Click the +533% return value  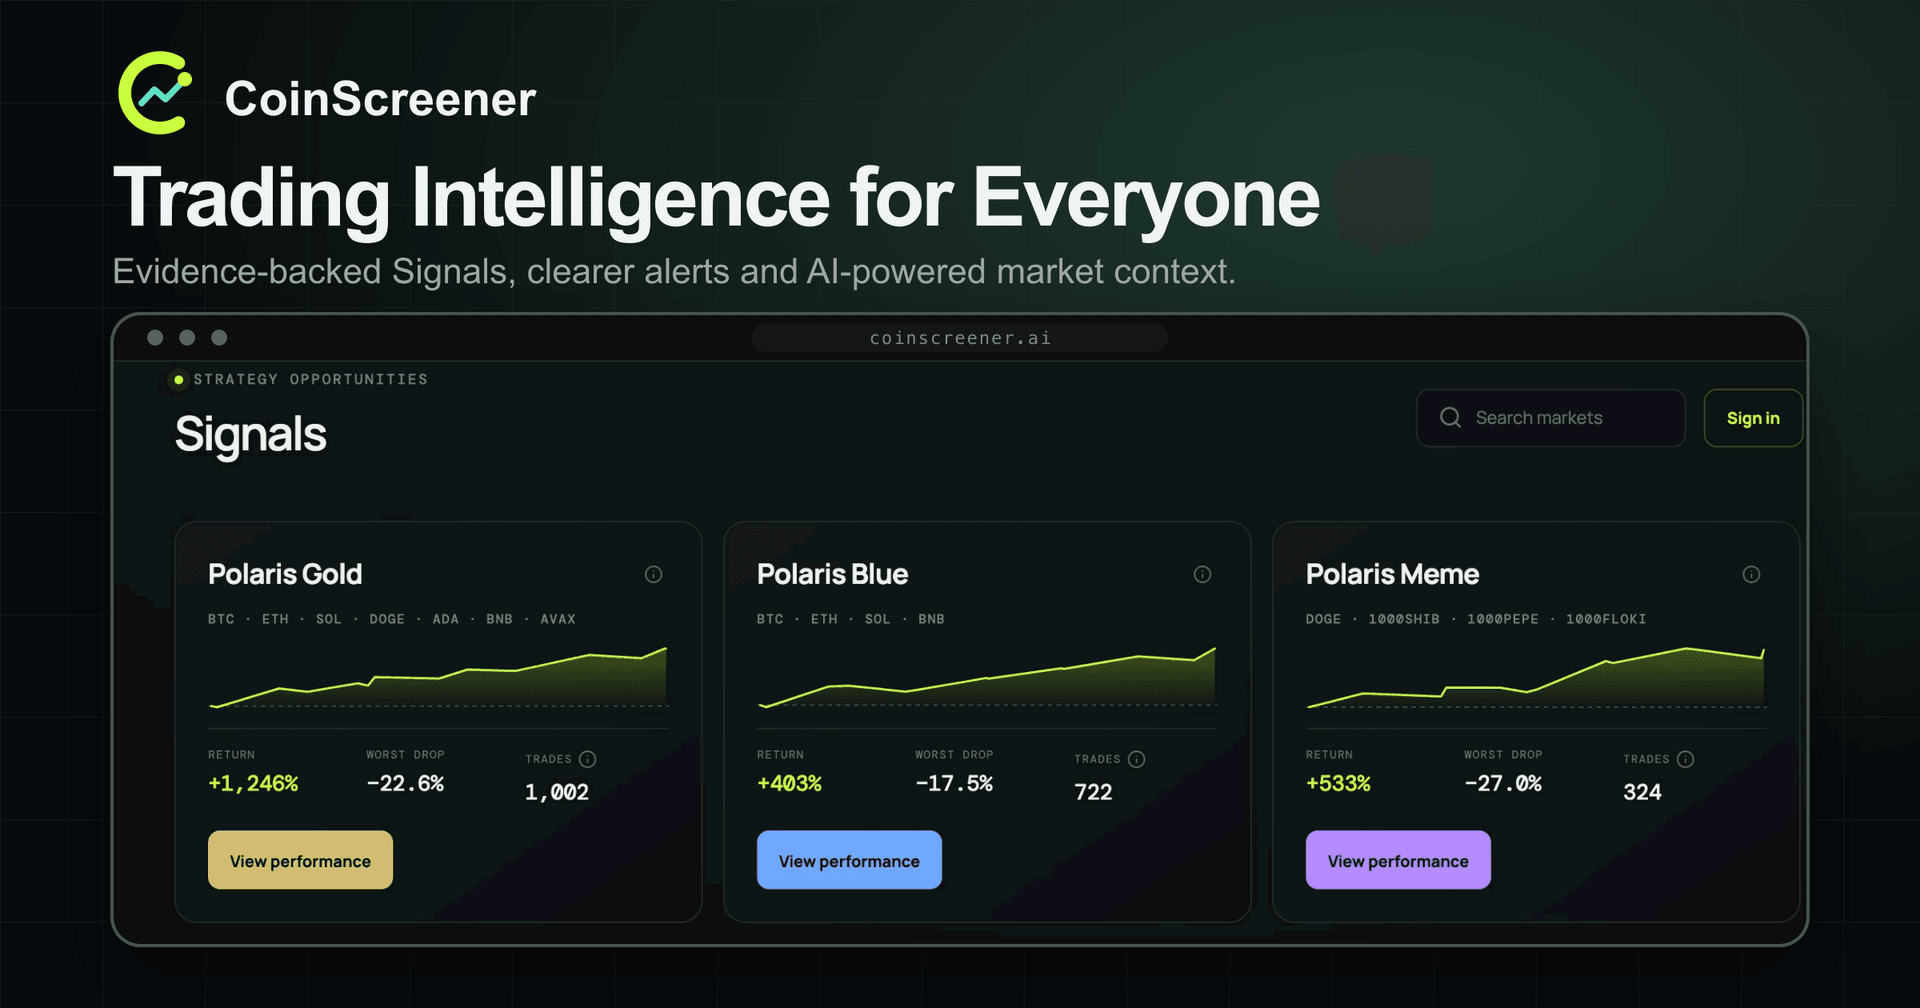click(x=1338, y=784)
